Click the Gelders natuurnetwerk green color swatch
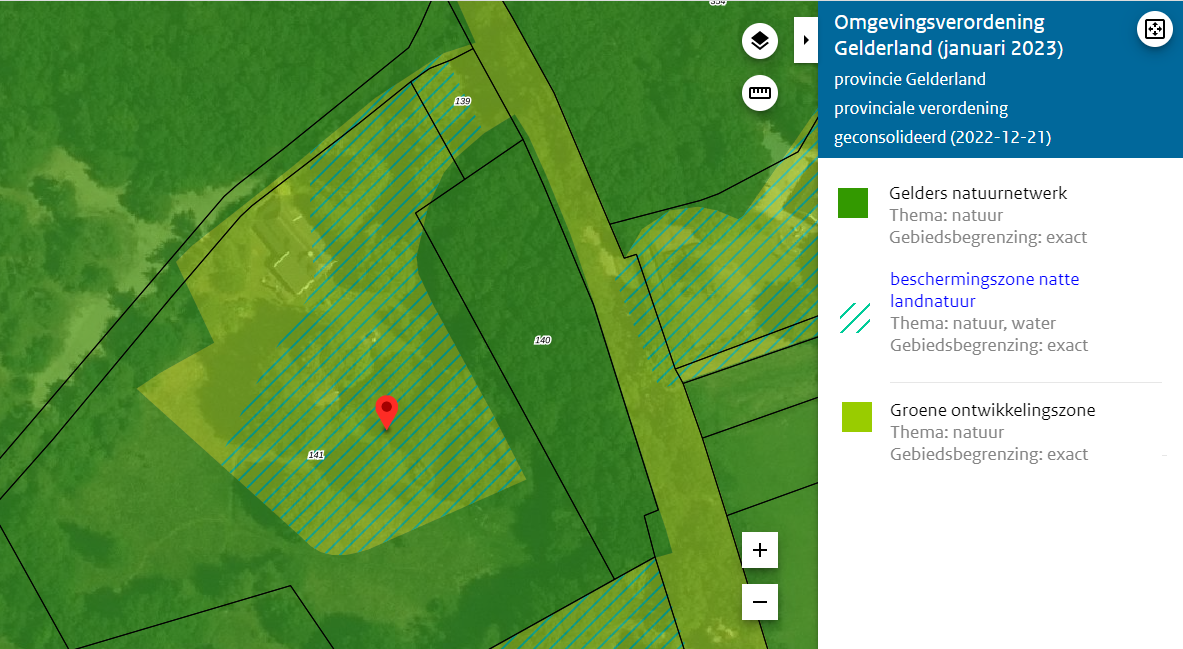The image size is (1183, 649). tap(851, 202)
